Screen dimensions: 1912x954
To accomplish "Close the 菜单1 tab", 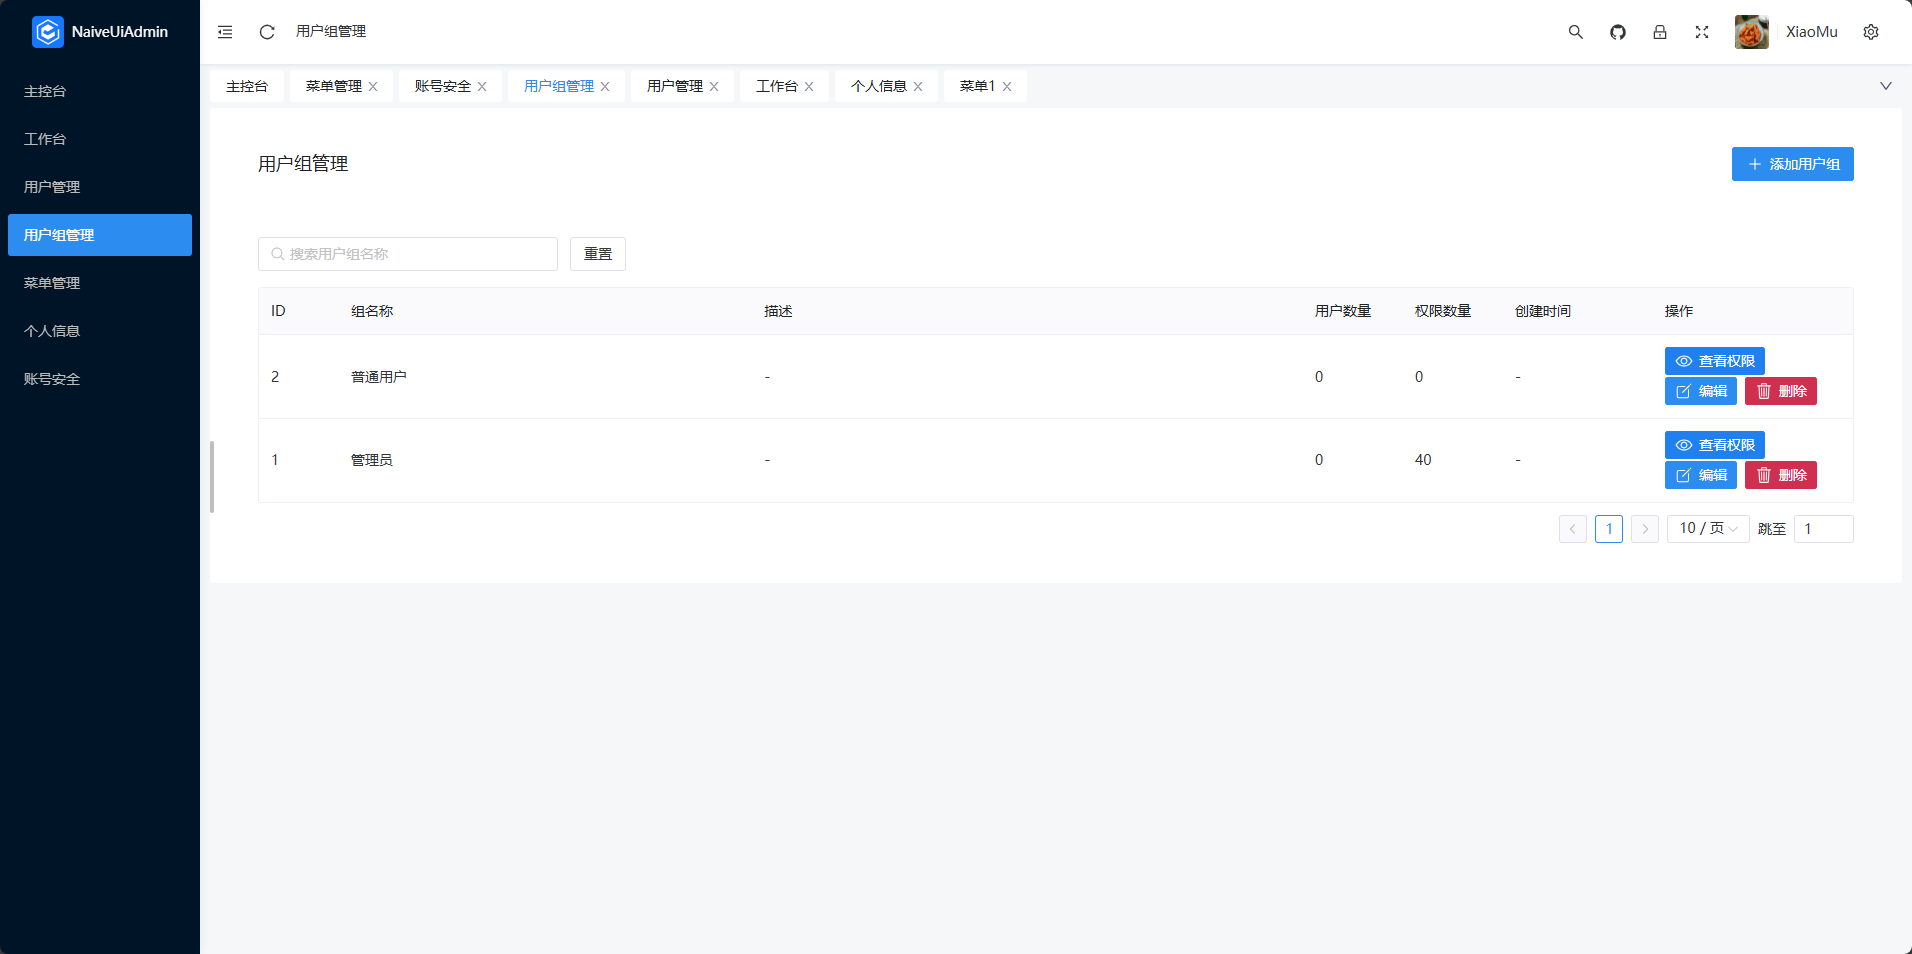I will pos(1008,86).
